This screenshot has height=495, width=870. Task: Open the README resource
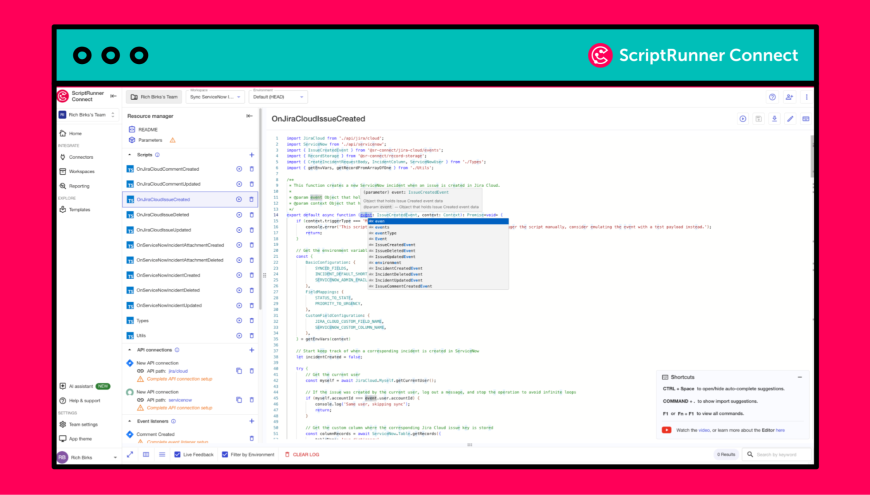click(x=144, y=130)
